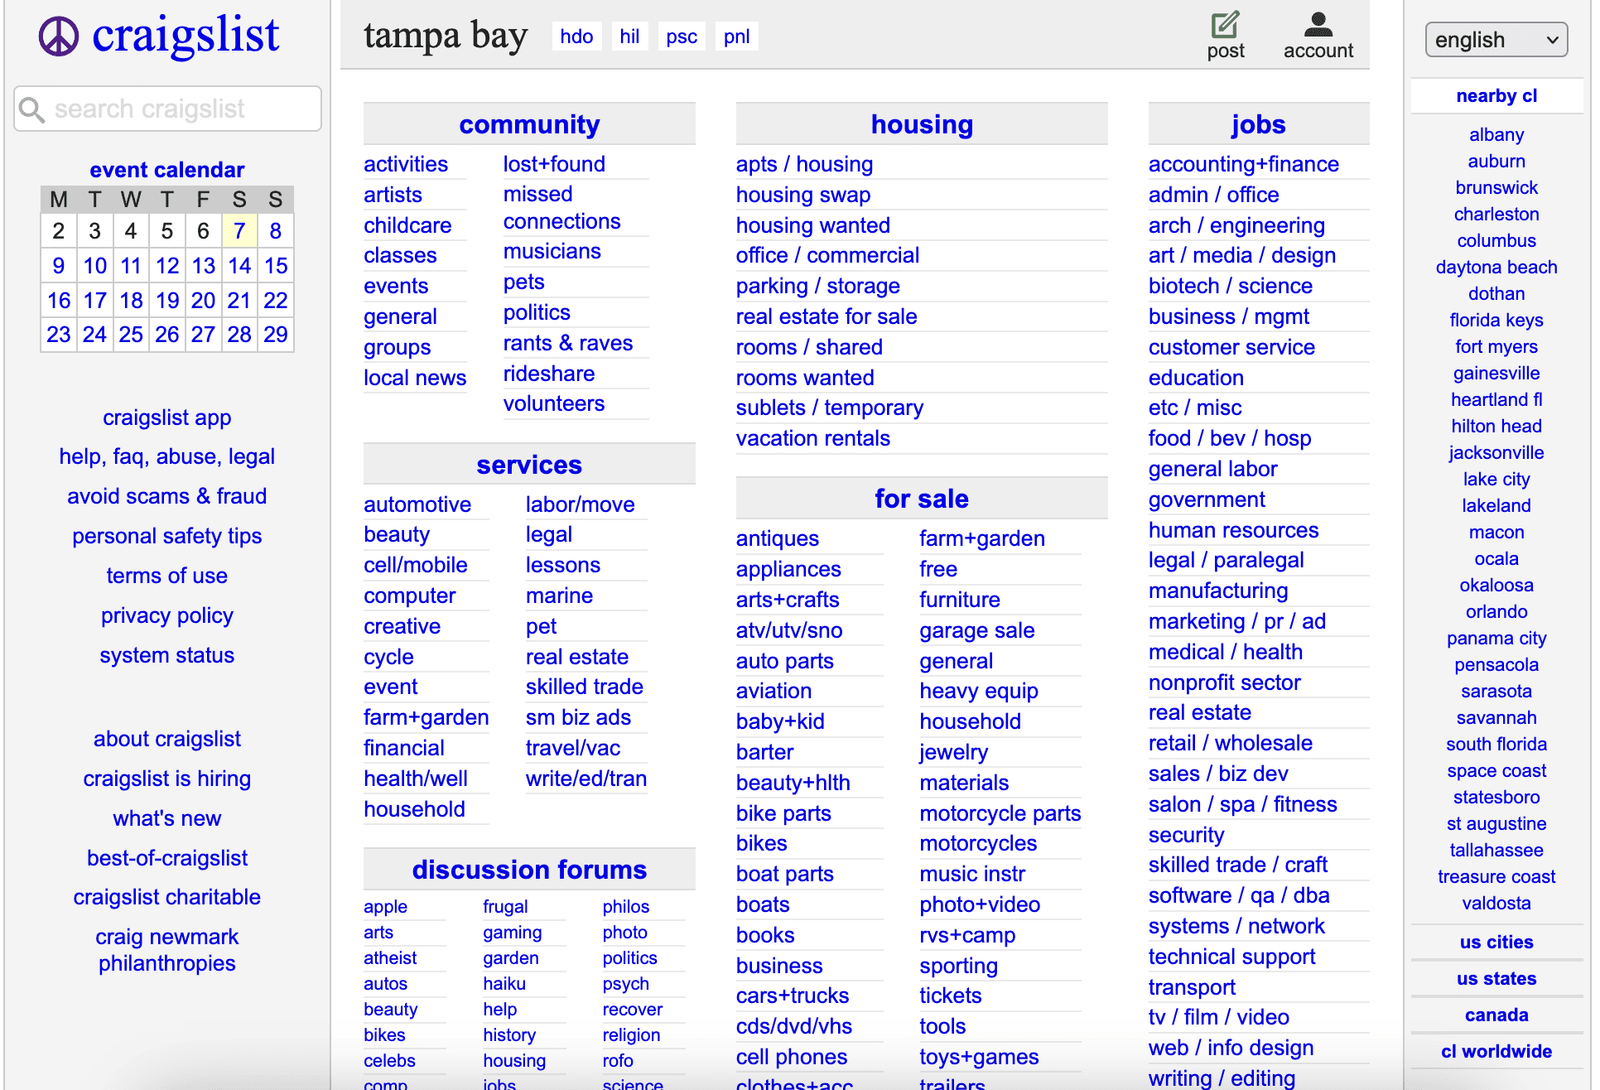Open craig newmark philanthropies link
The image size is (1600, 1090).
tap(167, 950)
